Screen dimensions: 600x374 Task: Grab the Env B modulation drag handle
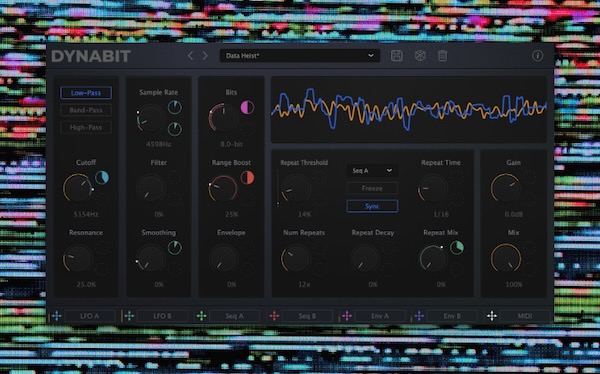[419, 316]
